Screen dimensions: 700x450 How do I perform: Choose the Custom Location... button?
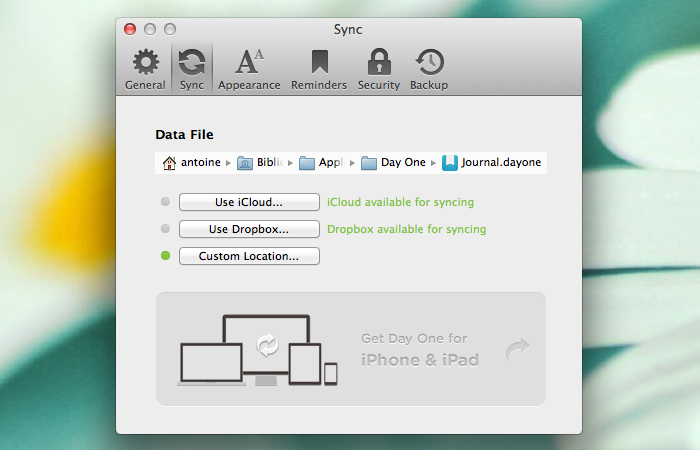(x=249, y=256)
